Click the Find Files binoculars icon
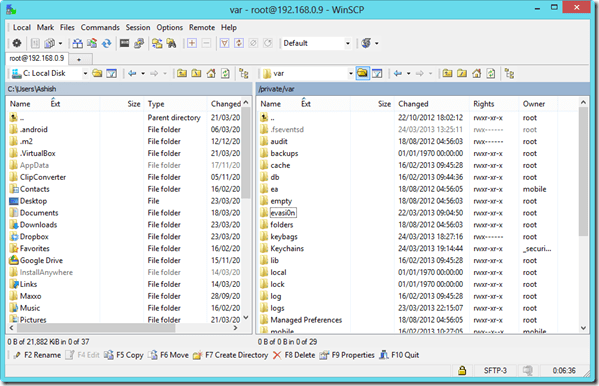599x386 pixels. coord(171,43)
